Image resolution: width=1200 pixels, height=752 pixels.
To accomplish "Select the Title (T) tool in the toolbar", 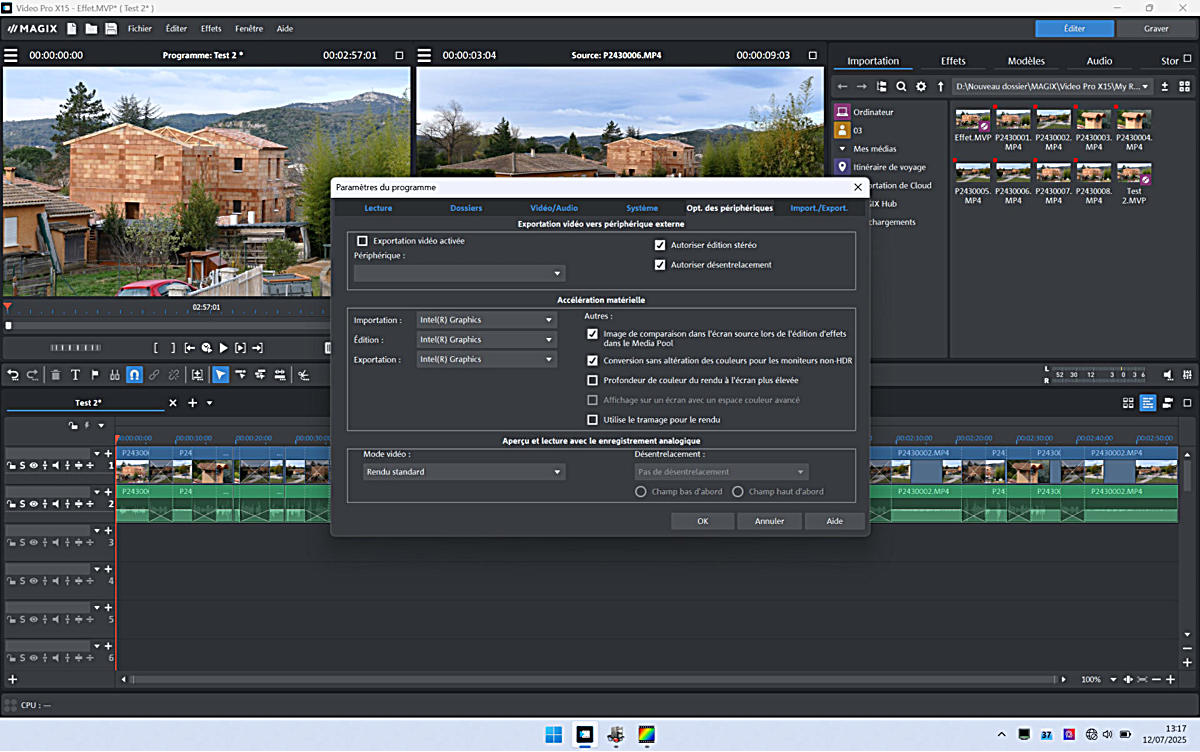I will (75, 375).
